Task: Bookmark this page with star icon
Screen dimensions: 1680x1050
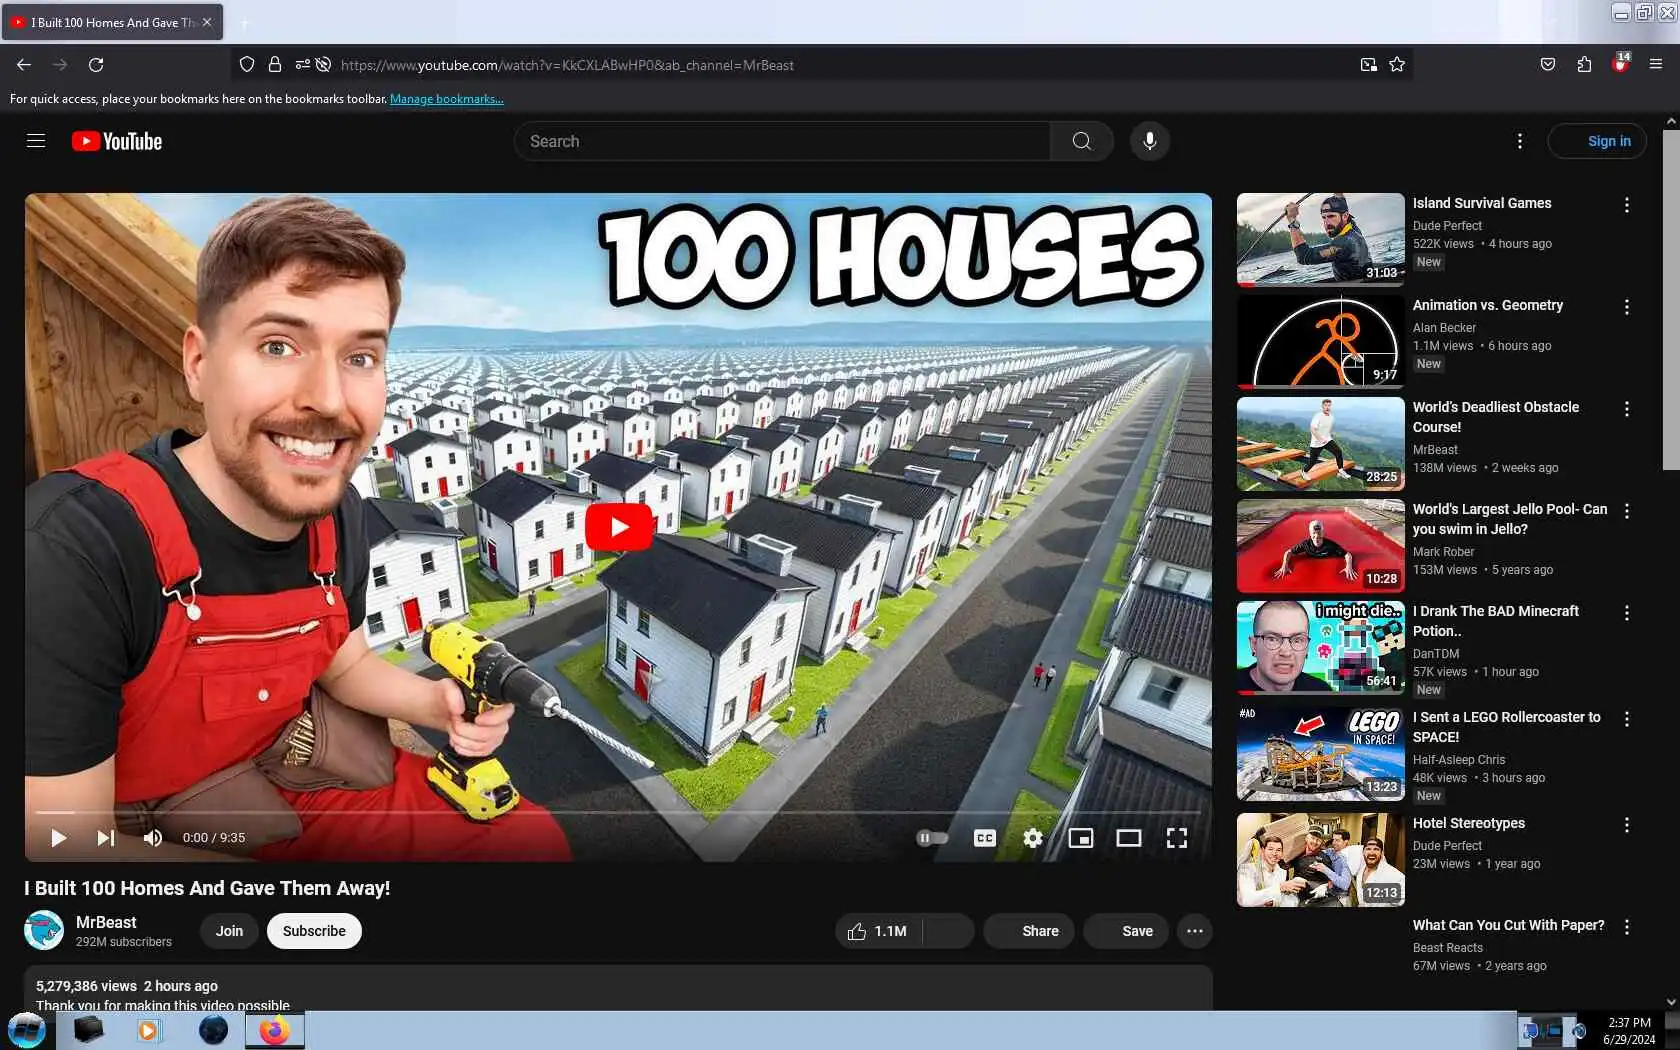Action: (1397, 65)
